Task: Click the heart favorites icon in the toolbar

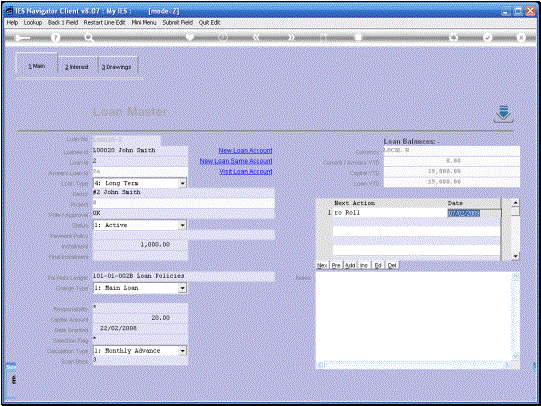Action: click(x=190, y=37)
